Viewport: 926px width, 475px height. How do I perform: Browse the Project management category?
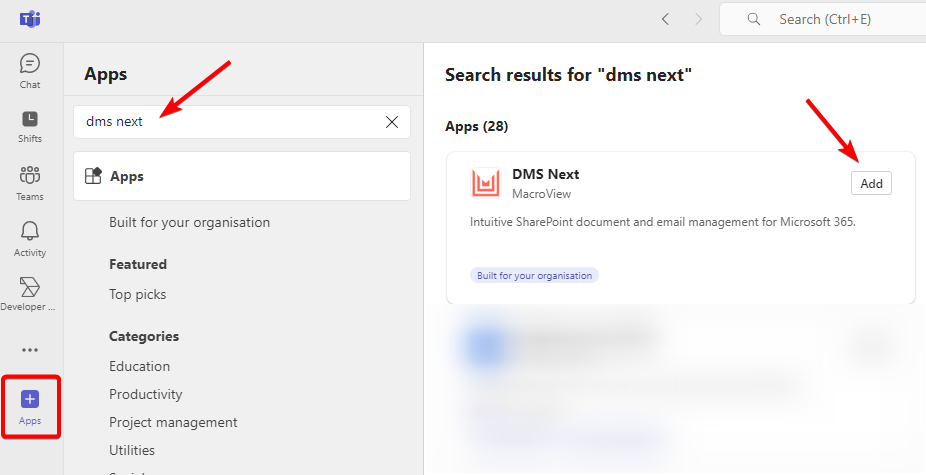click(x=173, y=422)
